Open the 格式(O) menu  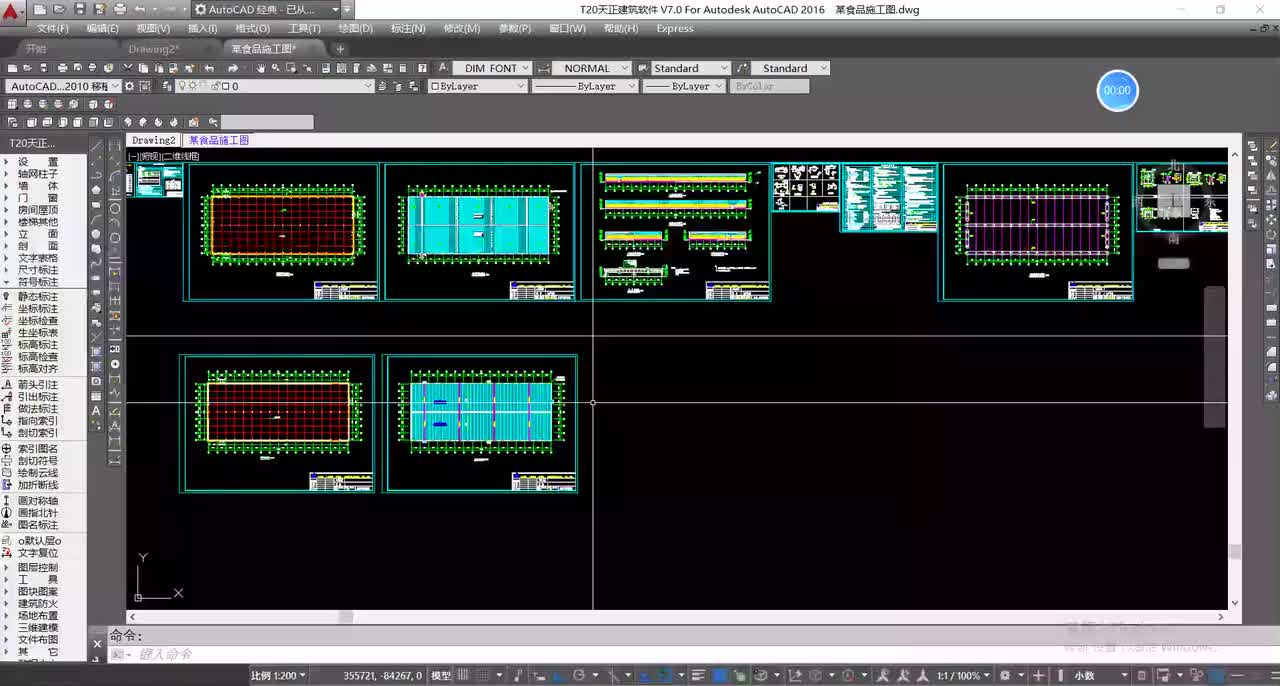coord(252,29)
